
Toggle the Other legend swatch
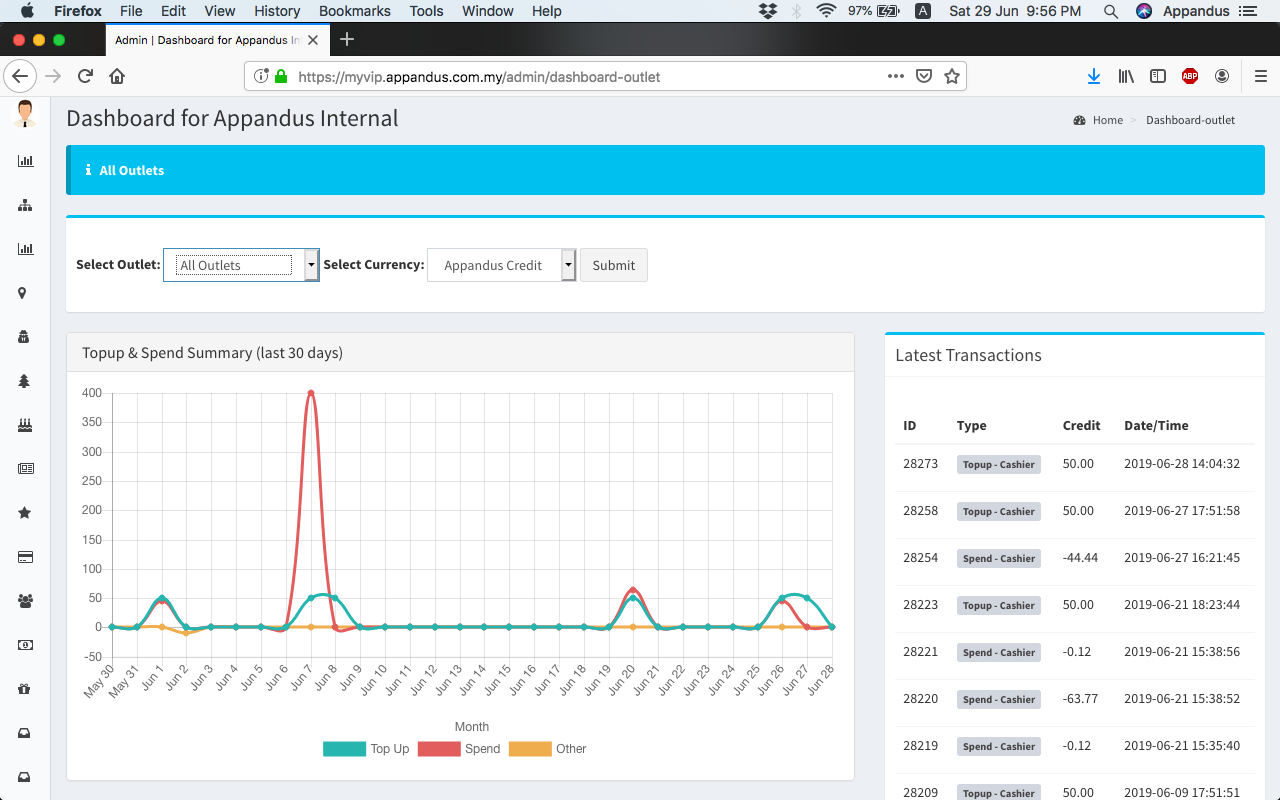[530, 749]
